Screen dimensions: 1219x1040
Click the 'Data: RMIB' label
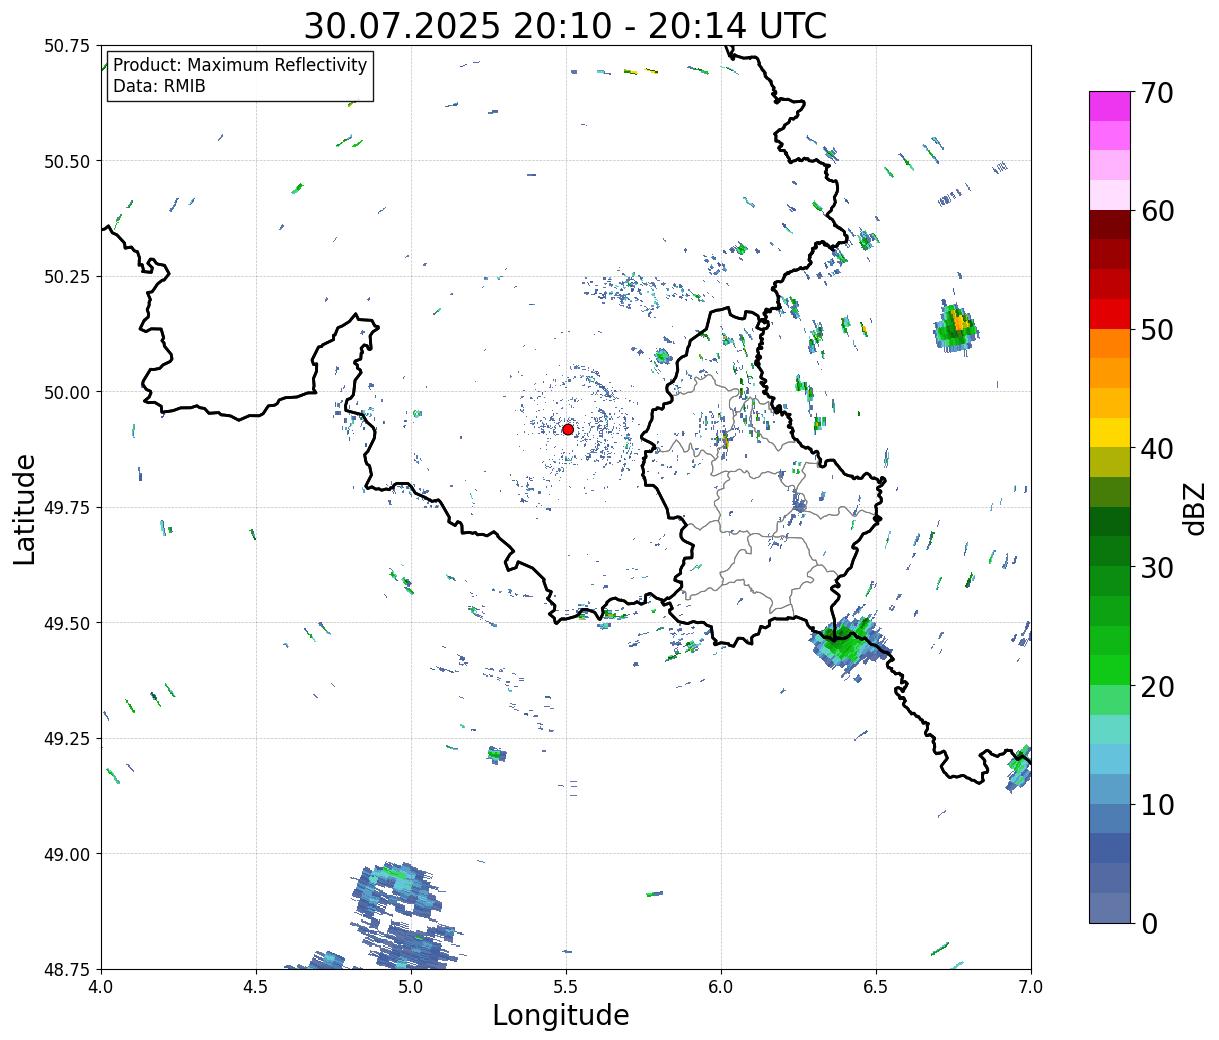click(159, 86)
